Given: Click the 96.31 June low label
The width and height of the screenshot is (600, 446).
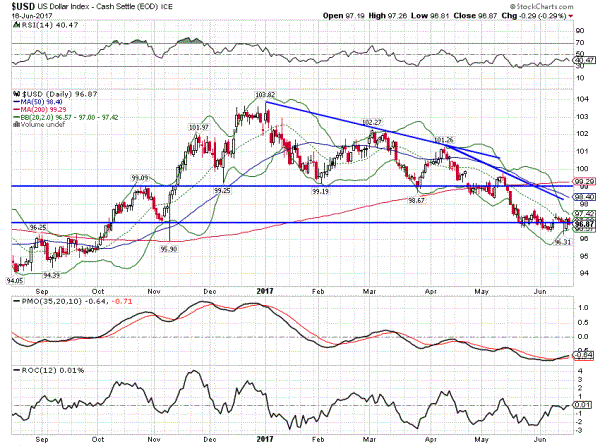Looking at the screenshot, I should [x=563, y=242].
